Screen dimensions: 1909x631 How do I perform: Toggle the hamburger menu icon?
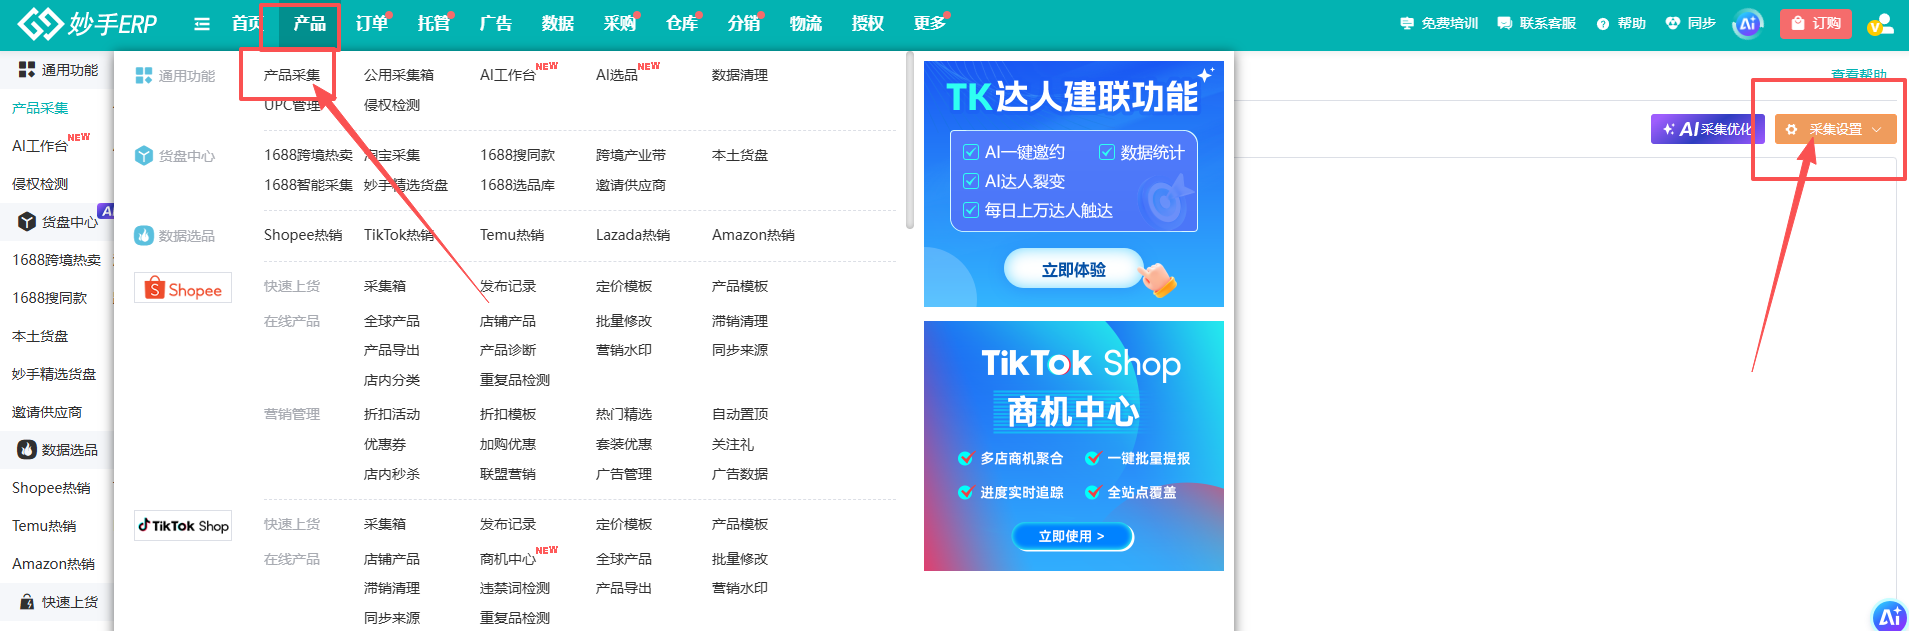tap(202, 24)
